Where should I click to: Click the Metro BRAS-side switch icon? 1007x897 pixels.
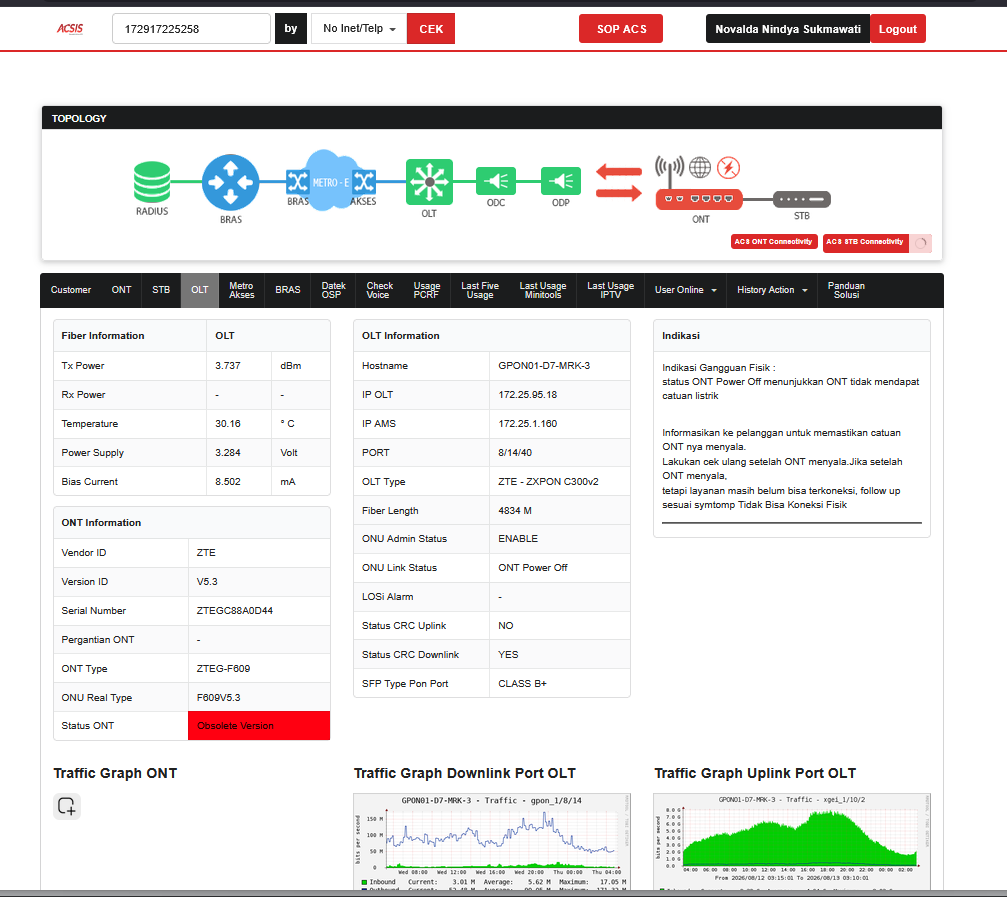(297, 182)
